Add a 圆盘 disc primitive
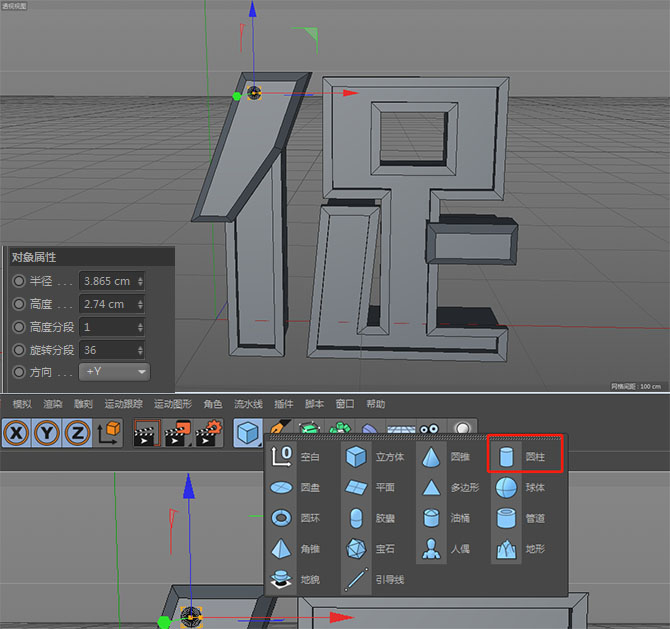This screenshot has width=670, height=629. click(296, 487)
